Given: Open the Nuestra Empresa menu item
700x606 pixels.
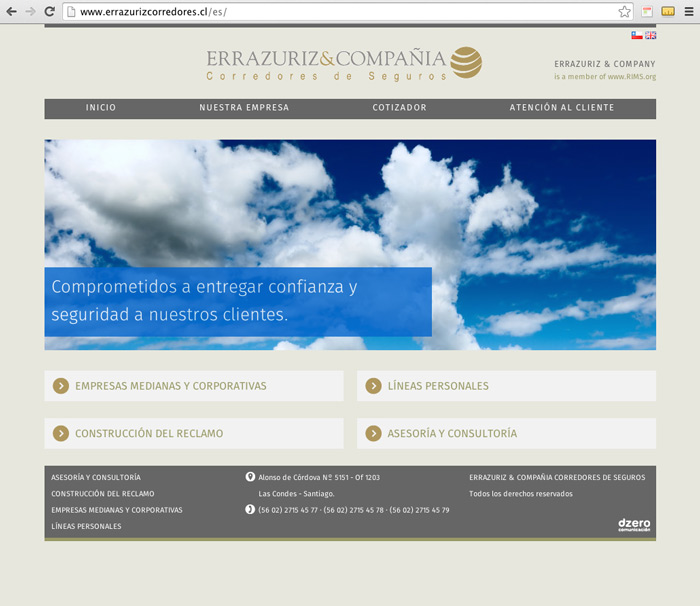Looking at the screenshot, I should (x=244, y=108).
